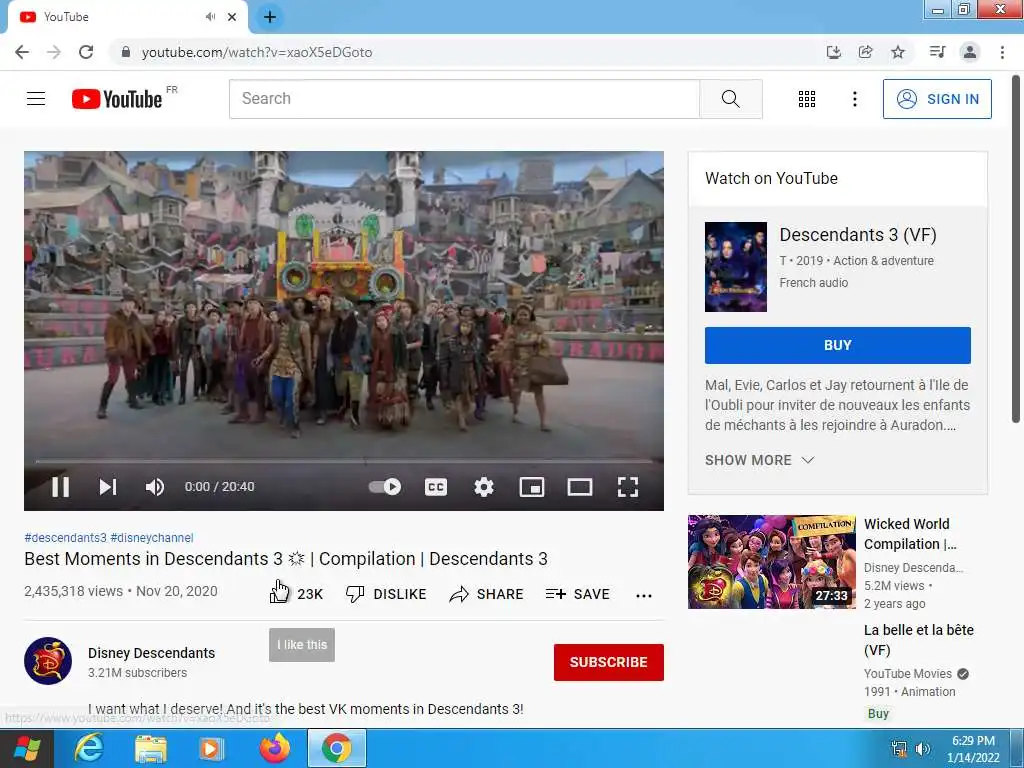
Task: Open Chrome media controls icon
Action: tap(937, 52)
